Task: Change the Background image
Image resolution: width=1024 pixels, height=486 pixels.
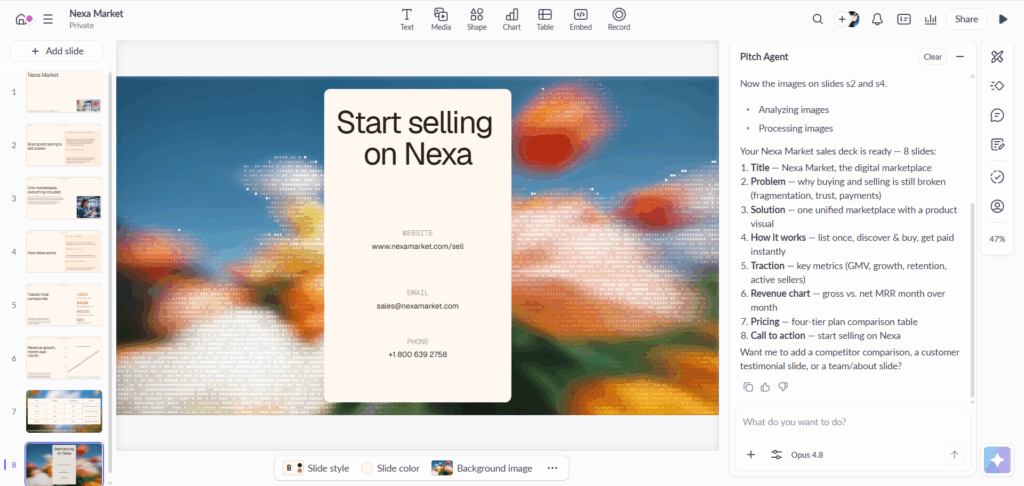Action: coord(482,468)
